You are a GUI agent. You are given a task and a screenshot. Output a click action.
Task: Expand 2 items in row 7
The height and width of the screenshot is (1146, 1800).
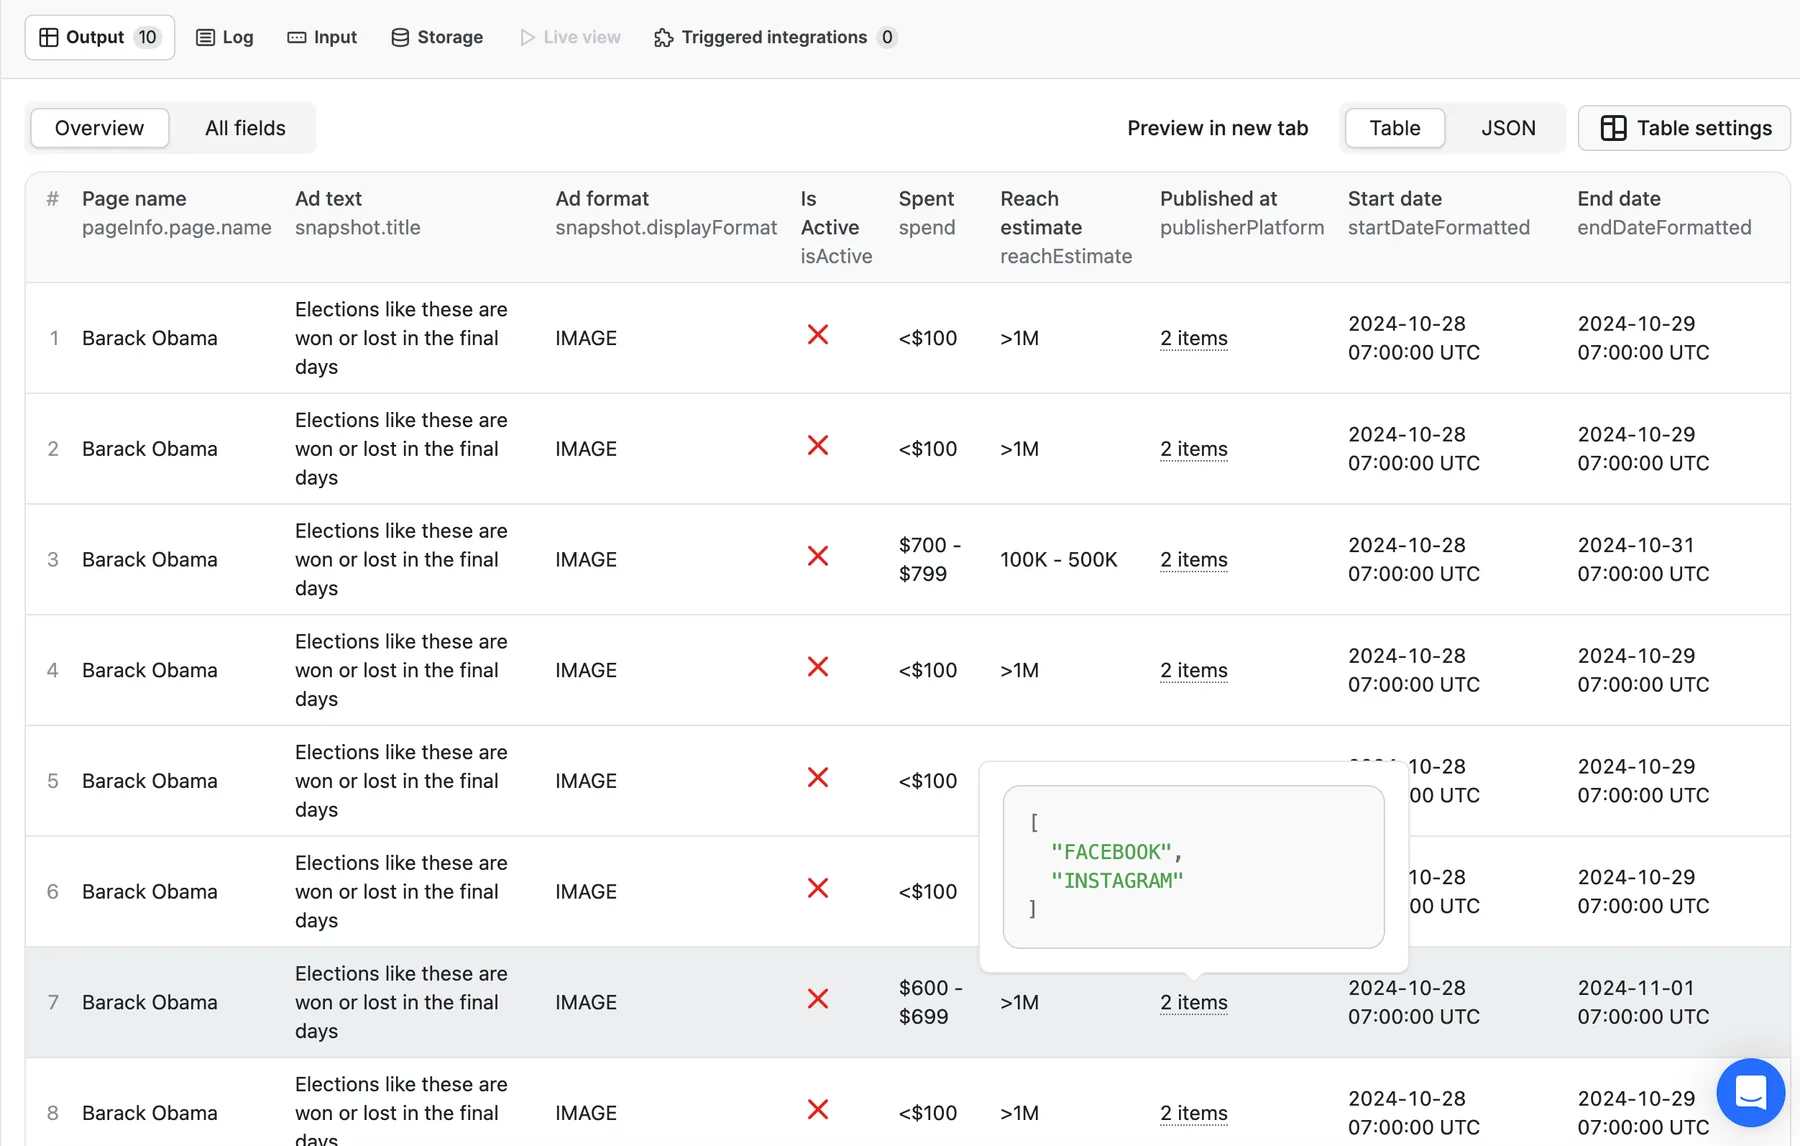click(1193, 1002)
